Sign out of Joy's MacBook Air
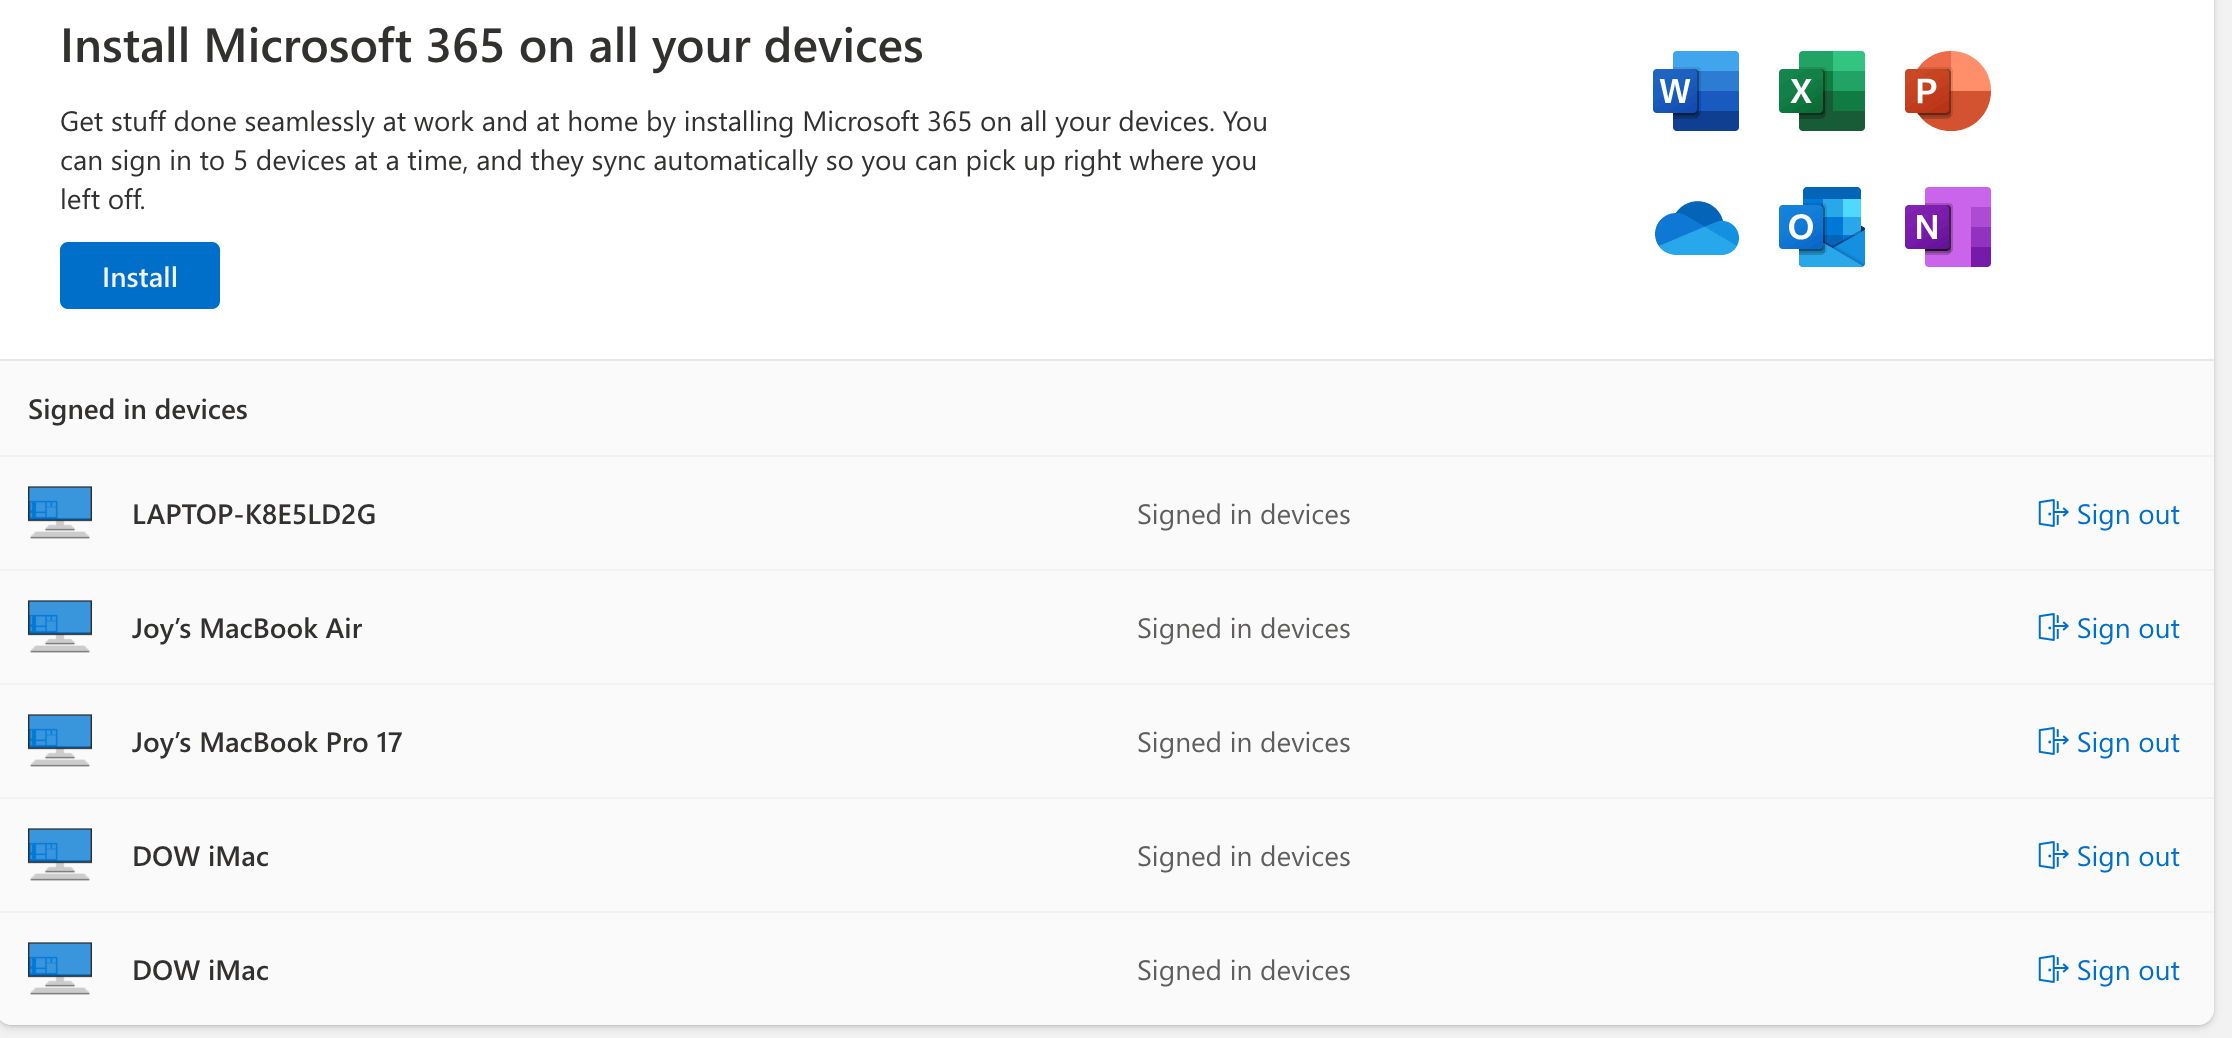Image resolution: width=2232 pixels, height=1038 pixels. click(2109, 628)
